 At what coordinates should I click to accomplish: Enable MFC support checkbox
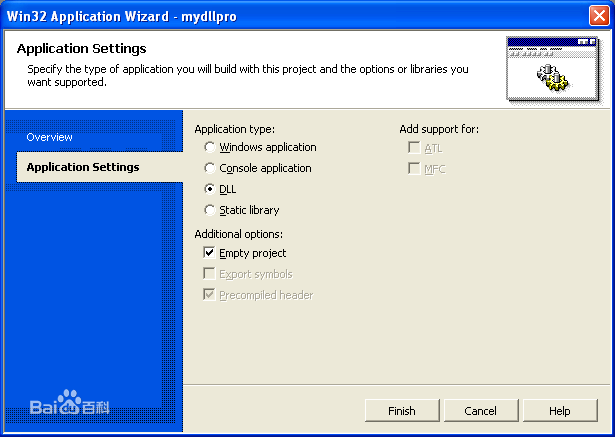coord(414,169)
